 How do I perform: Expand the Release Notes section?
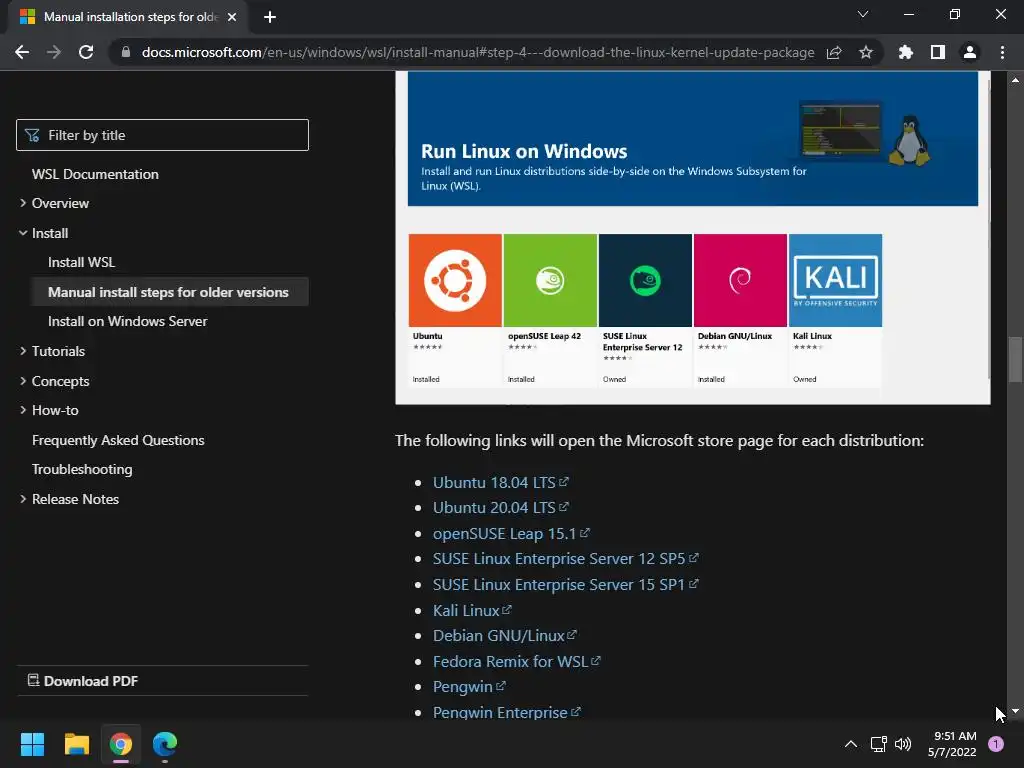pyautogui.click(x=75, y=499)
